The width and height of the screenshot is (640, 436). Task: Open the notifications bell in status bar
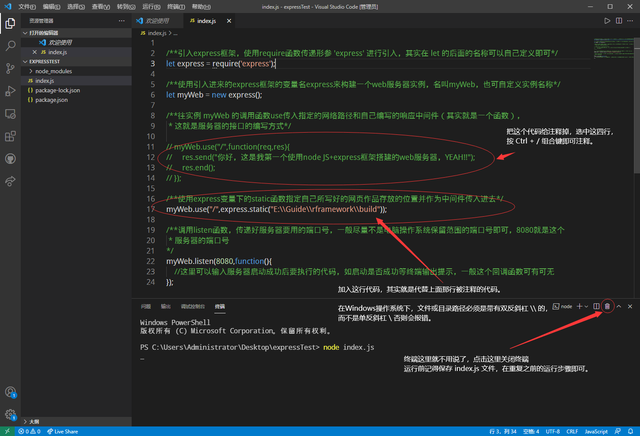[630, 432]
